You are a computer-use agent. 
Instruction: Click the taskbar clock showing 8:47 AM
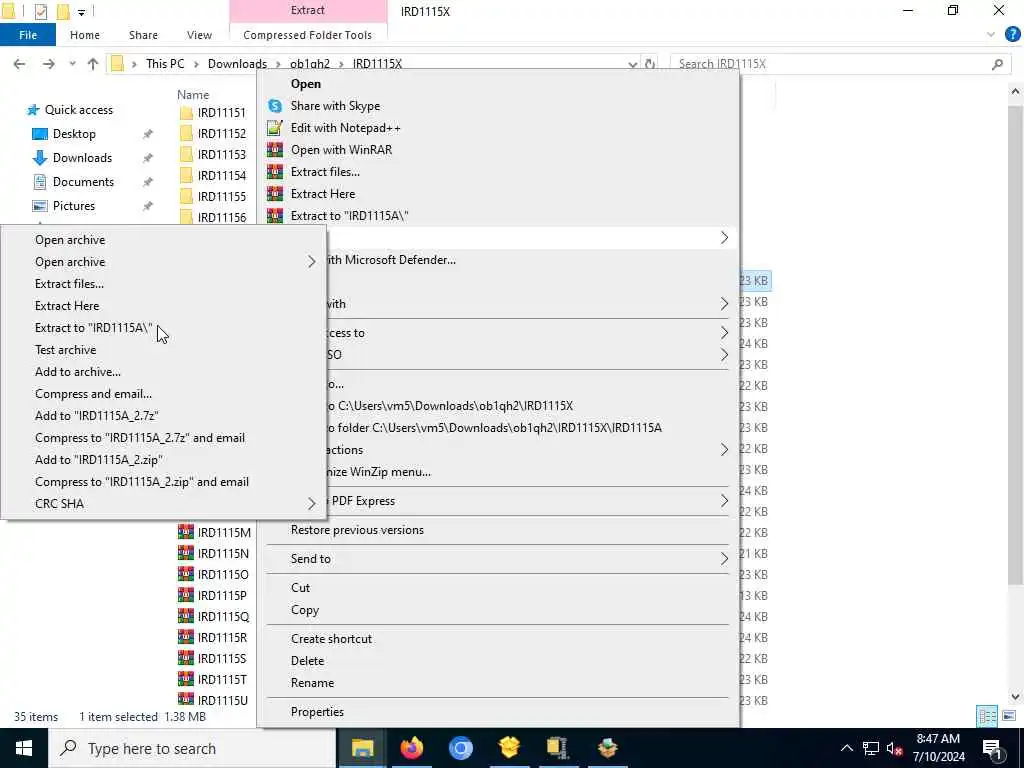coord(938,748)
